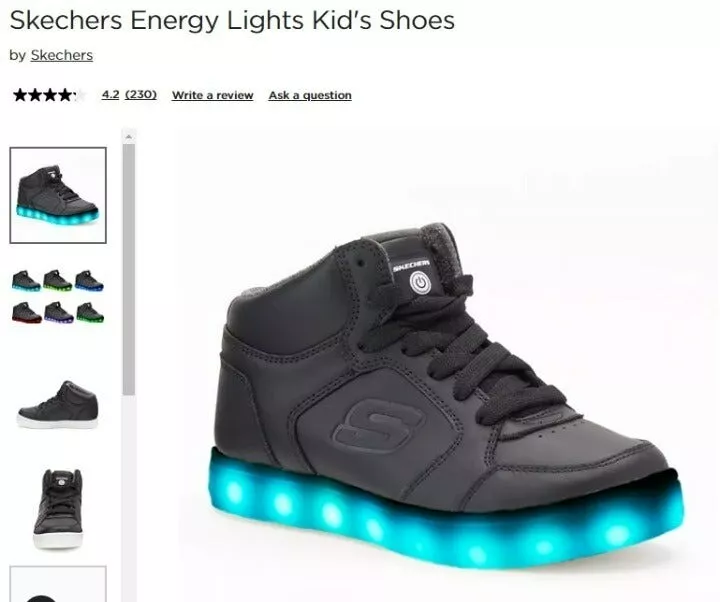Select the front-view shoe thumbnail

click(x=58, y=508)
